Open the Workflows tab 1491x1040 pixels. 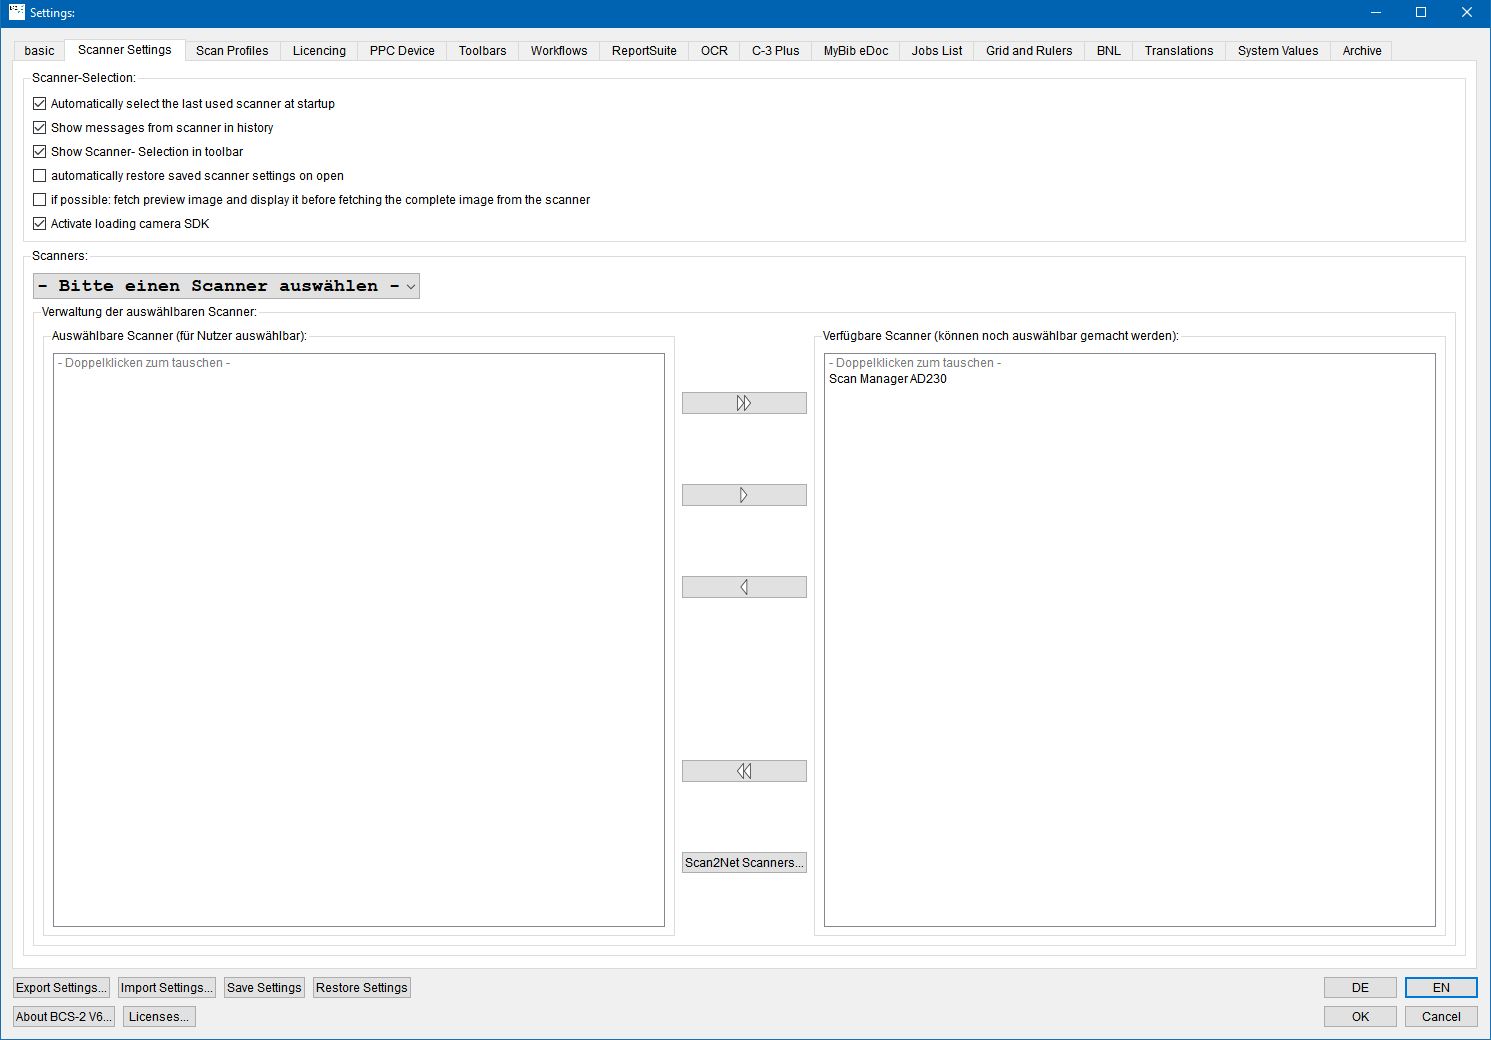(558, 50)
